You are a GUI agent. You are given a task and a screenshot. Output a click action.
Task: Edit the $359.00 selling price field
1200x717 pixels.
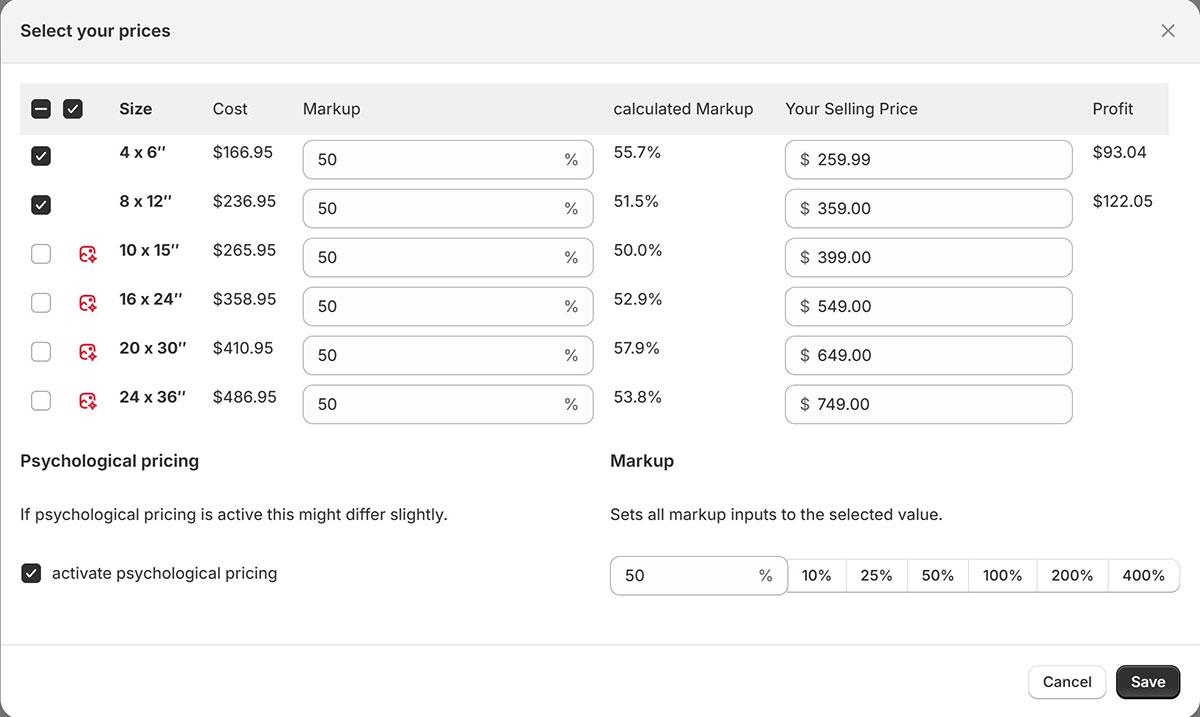pos(929,209)
